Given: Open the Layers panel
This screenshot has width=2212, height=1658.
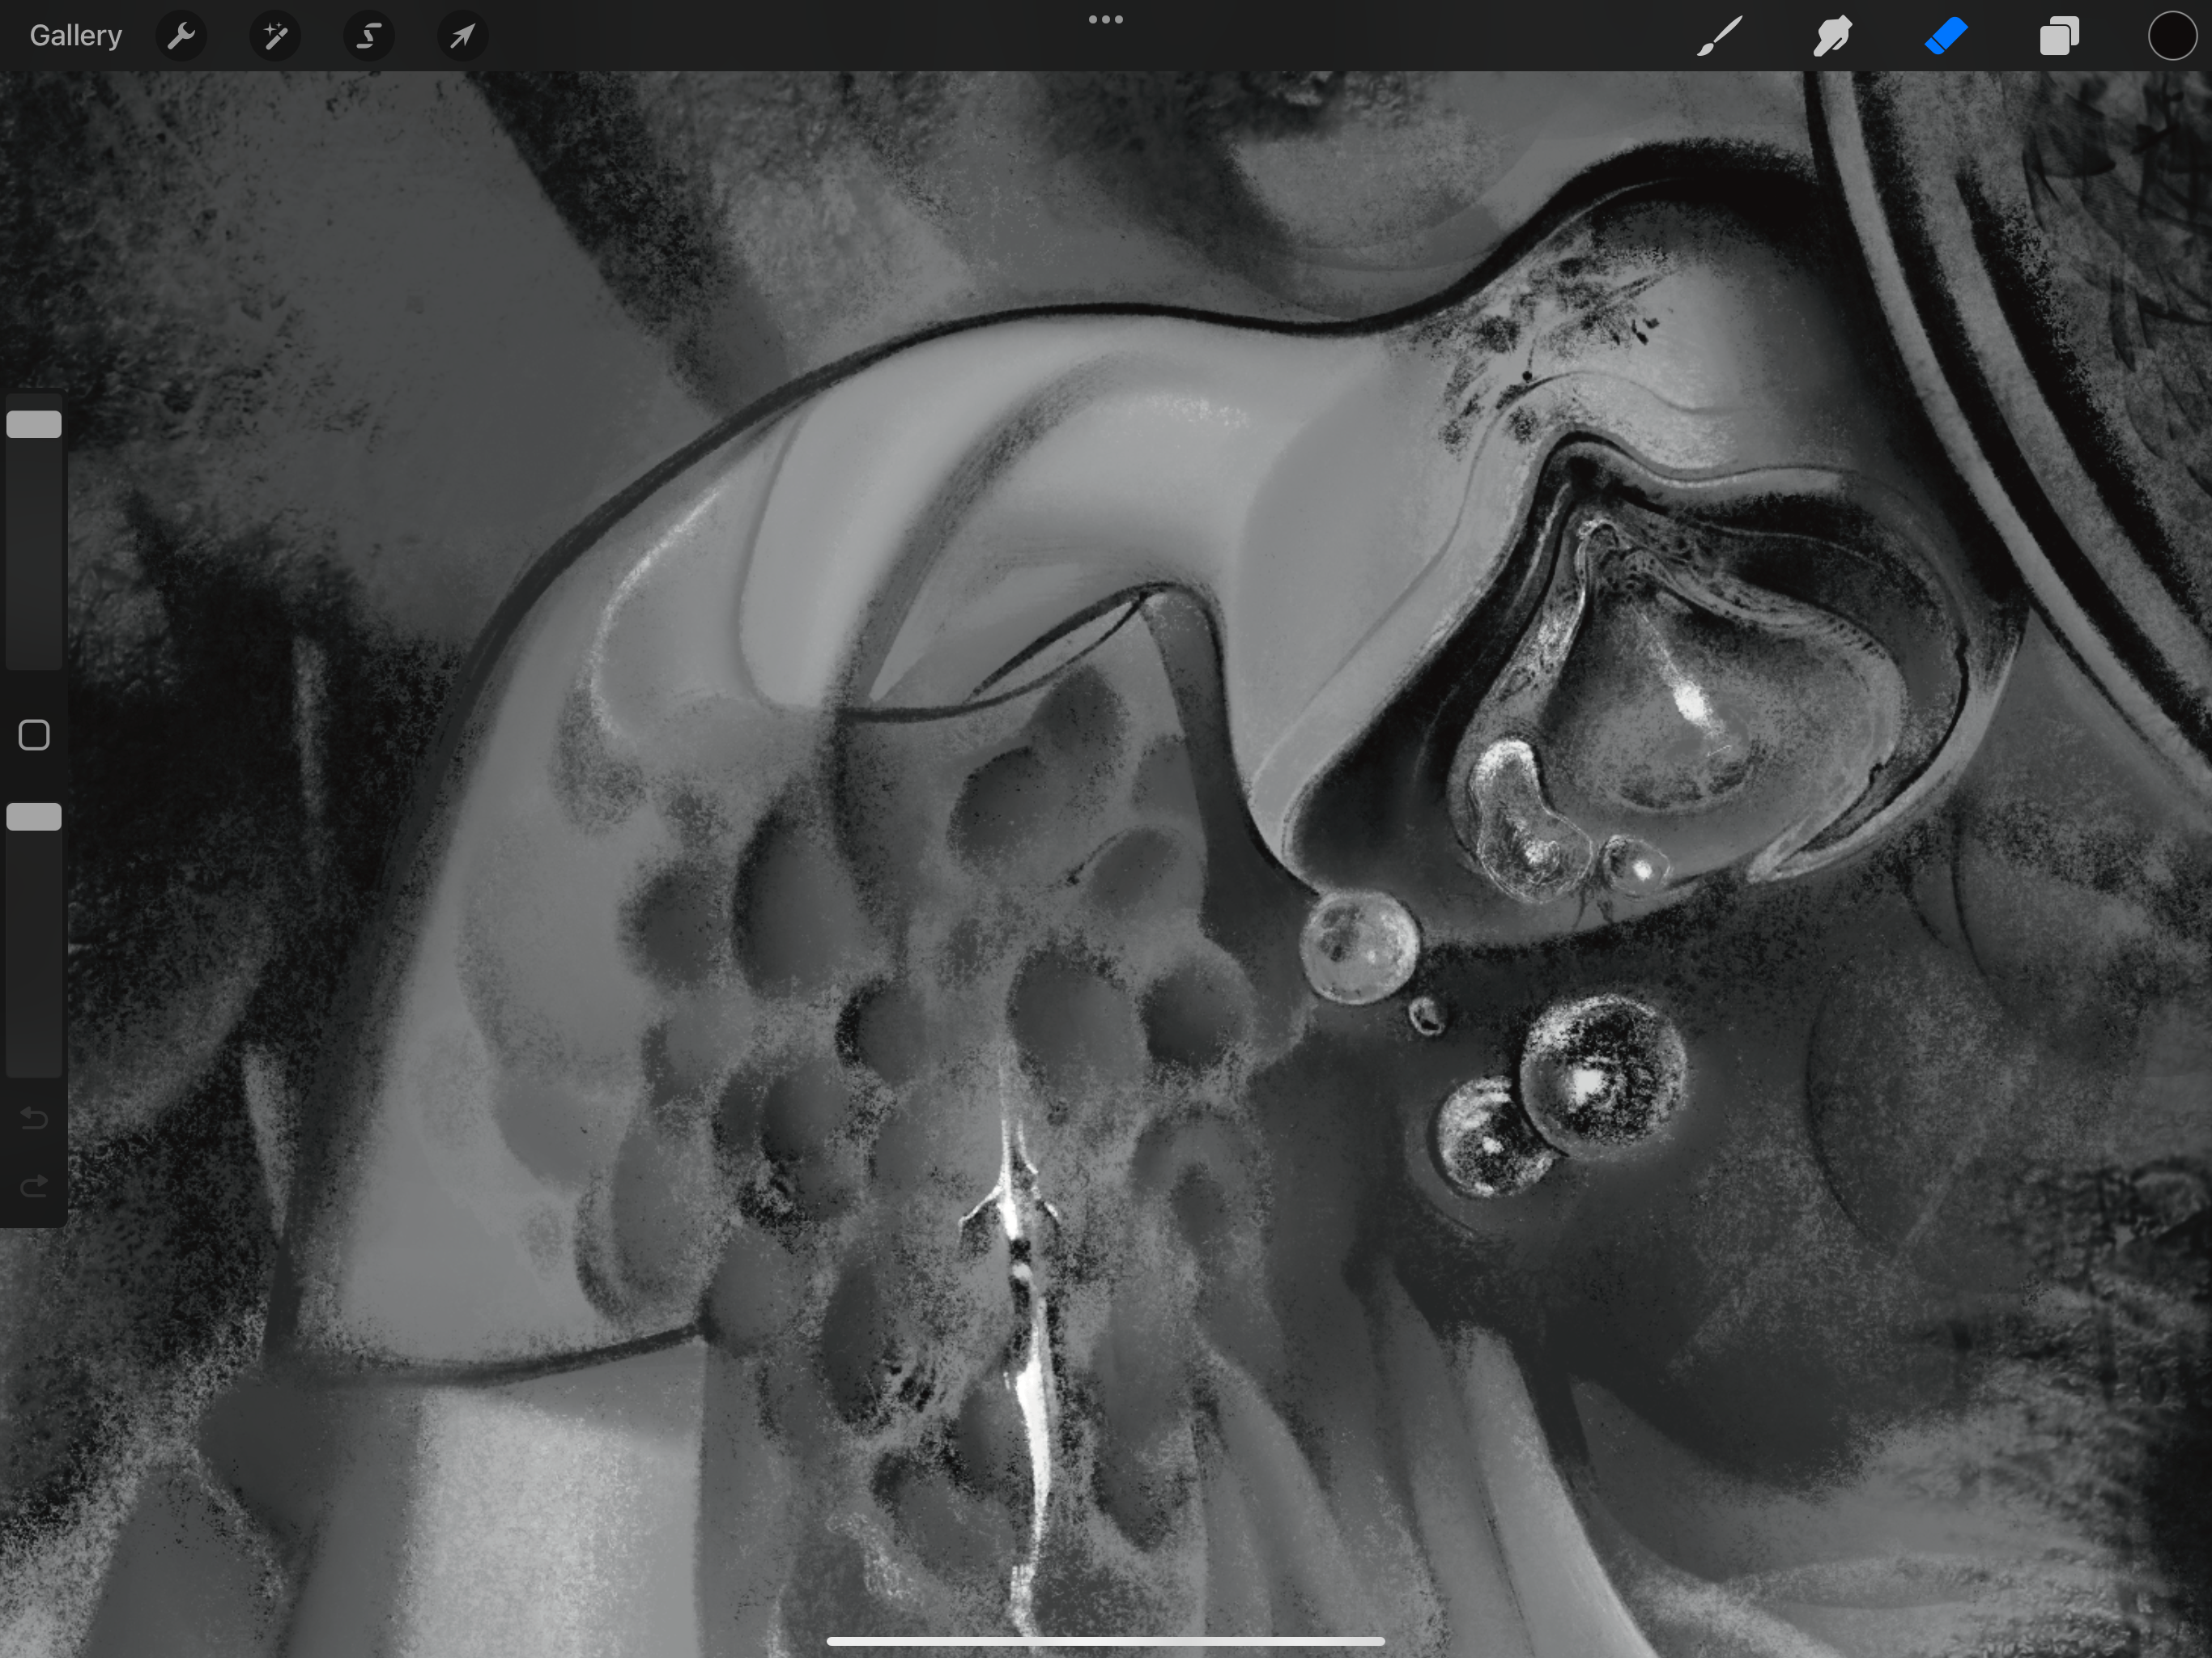Looking at the screenshot, I should click(2059, 36).
